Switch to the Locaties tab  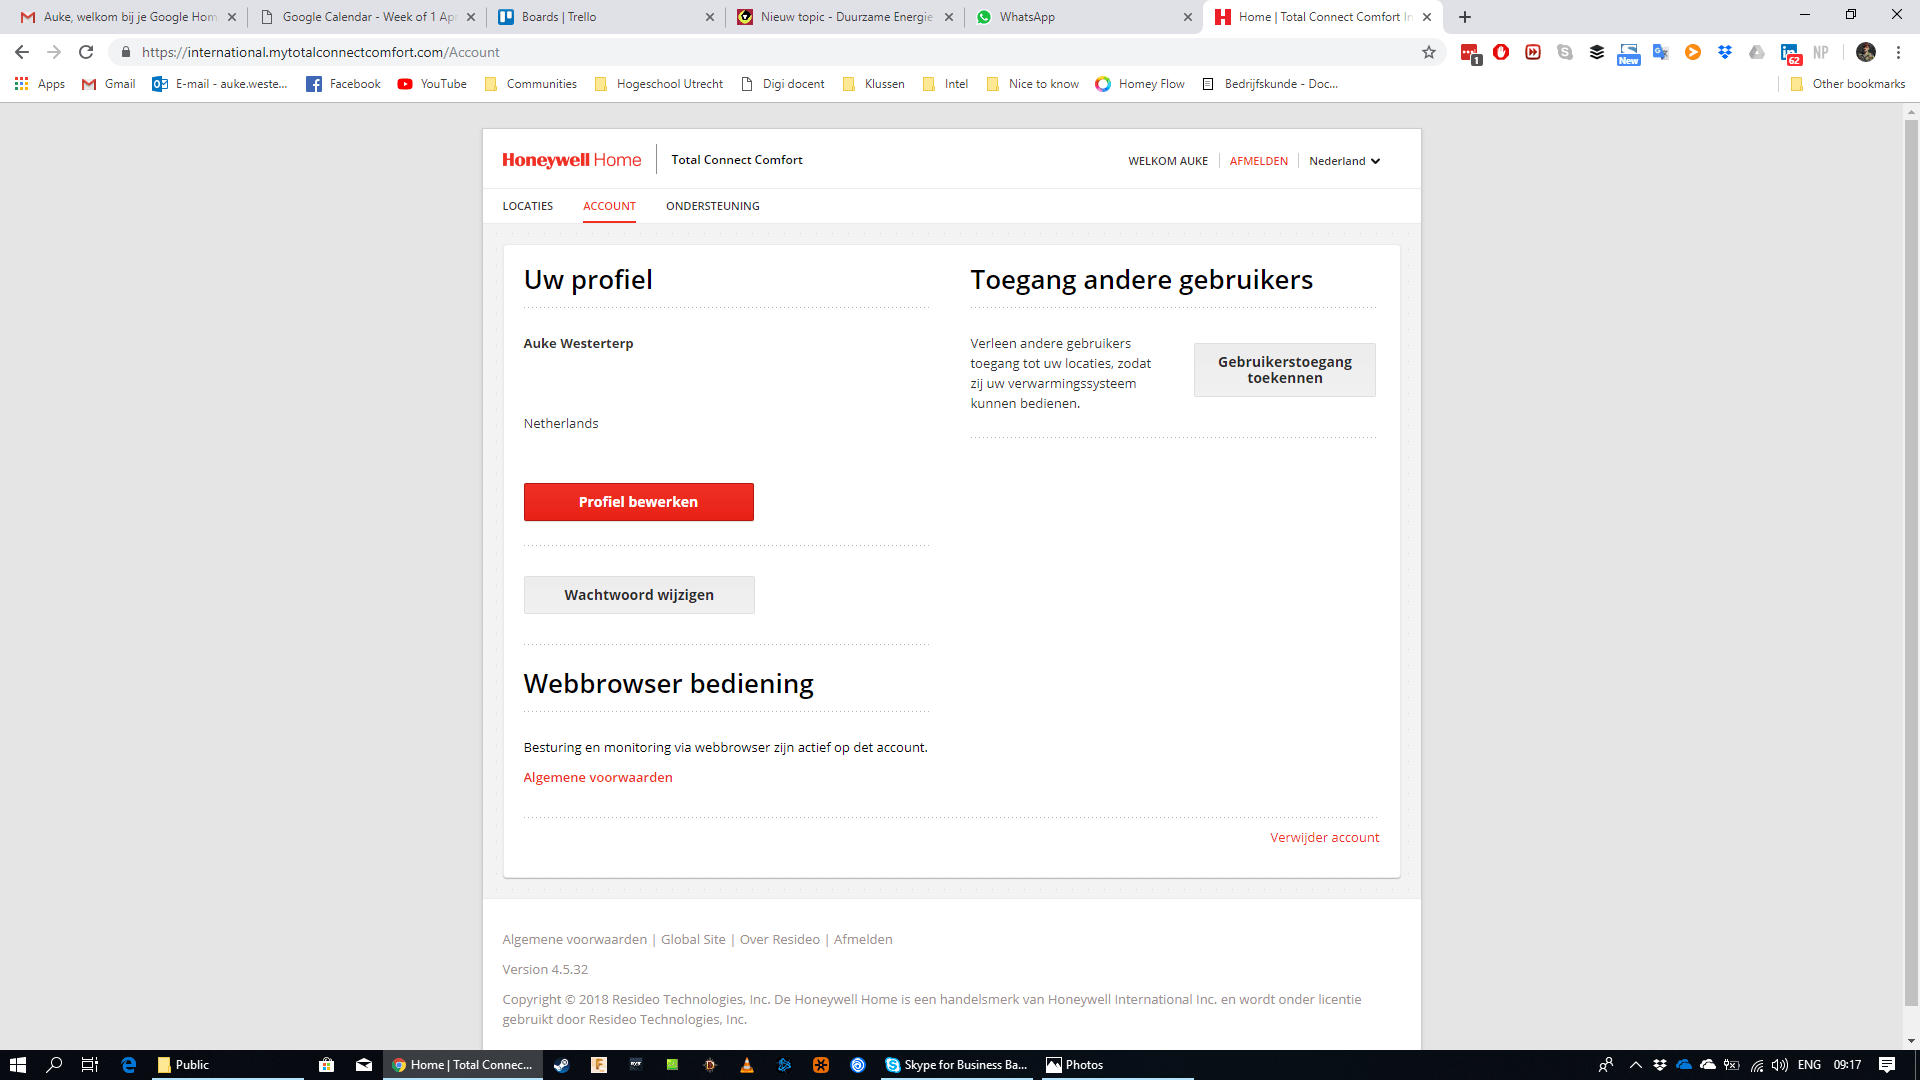[527, 206]
